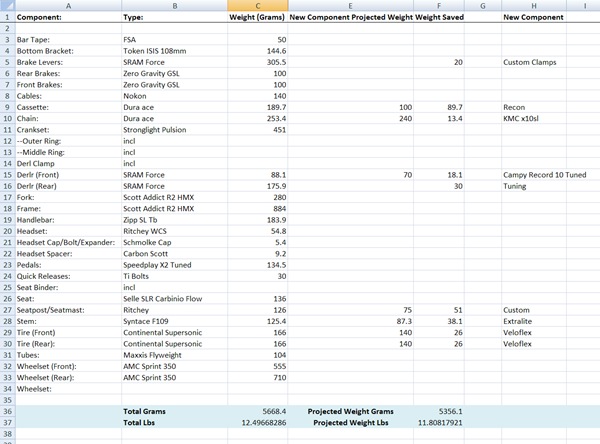
Task: Select Wheelset (Front) weight 555
Action: [258, 366]
